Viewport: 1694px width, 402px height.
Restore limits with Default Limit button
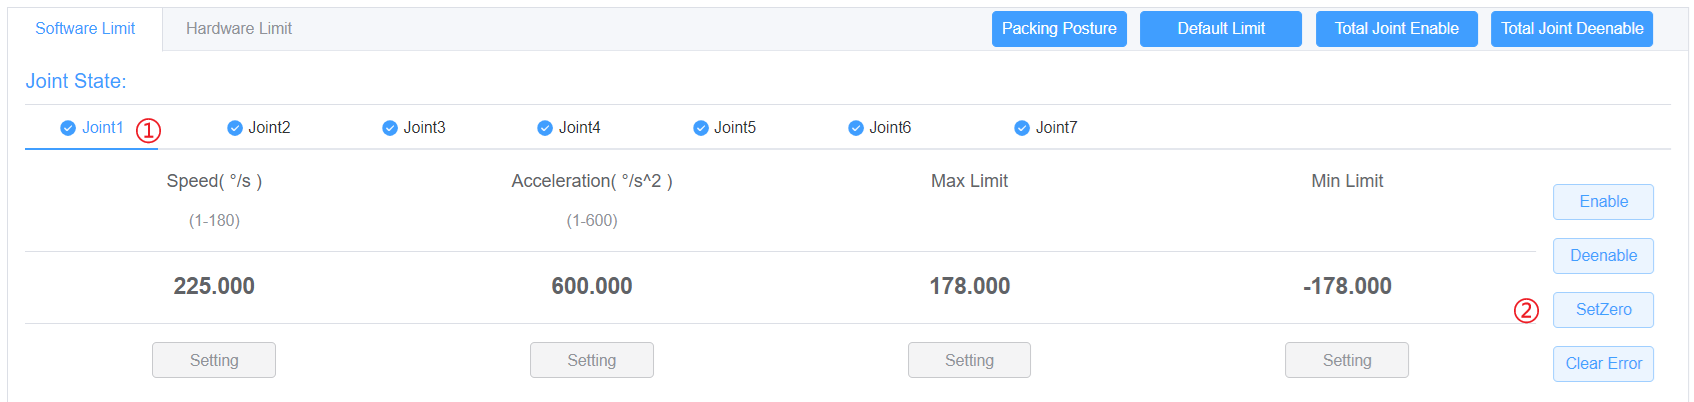[1220, 29]
